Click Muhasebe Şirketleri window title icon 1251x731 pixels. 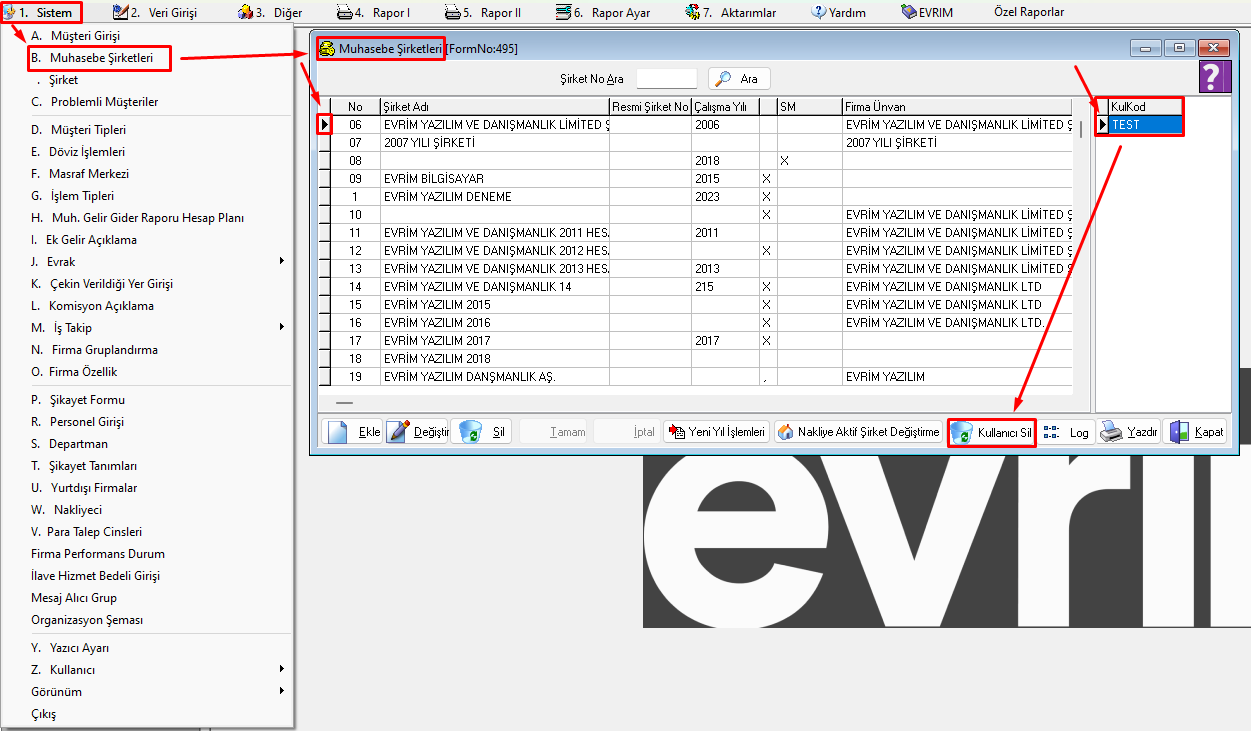tap(327, 48)
